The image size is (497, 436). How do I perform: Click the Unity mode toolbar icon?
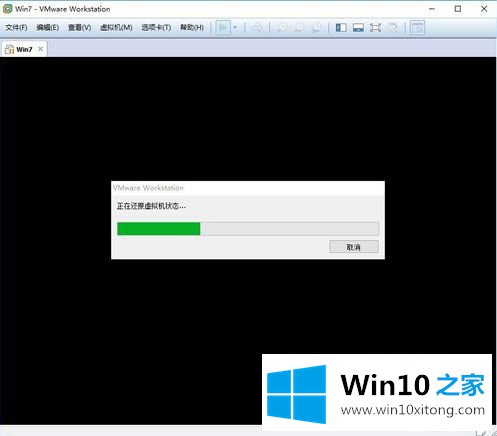[x=393, y=28]
